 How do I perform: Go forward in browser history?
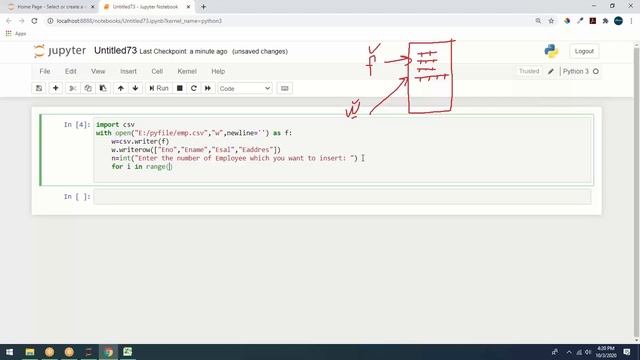[22, 21]
